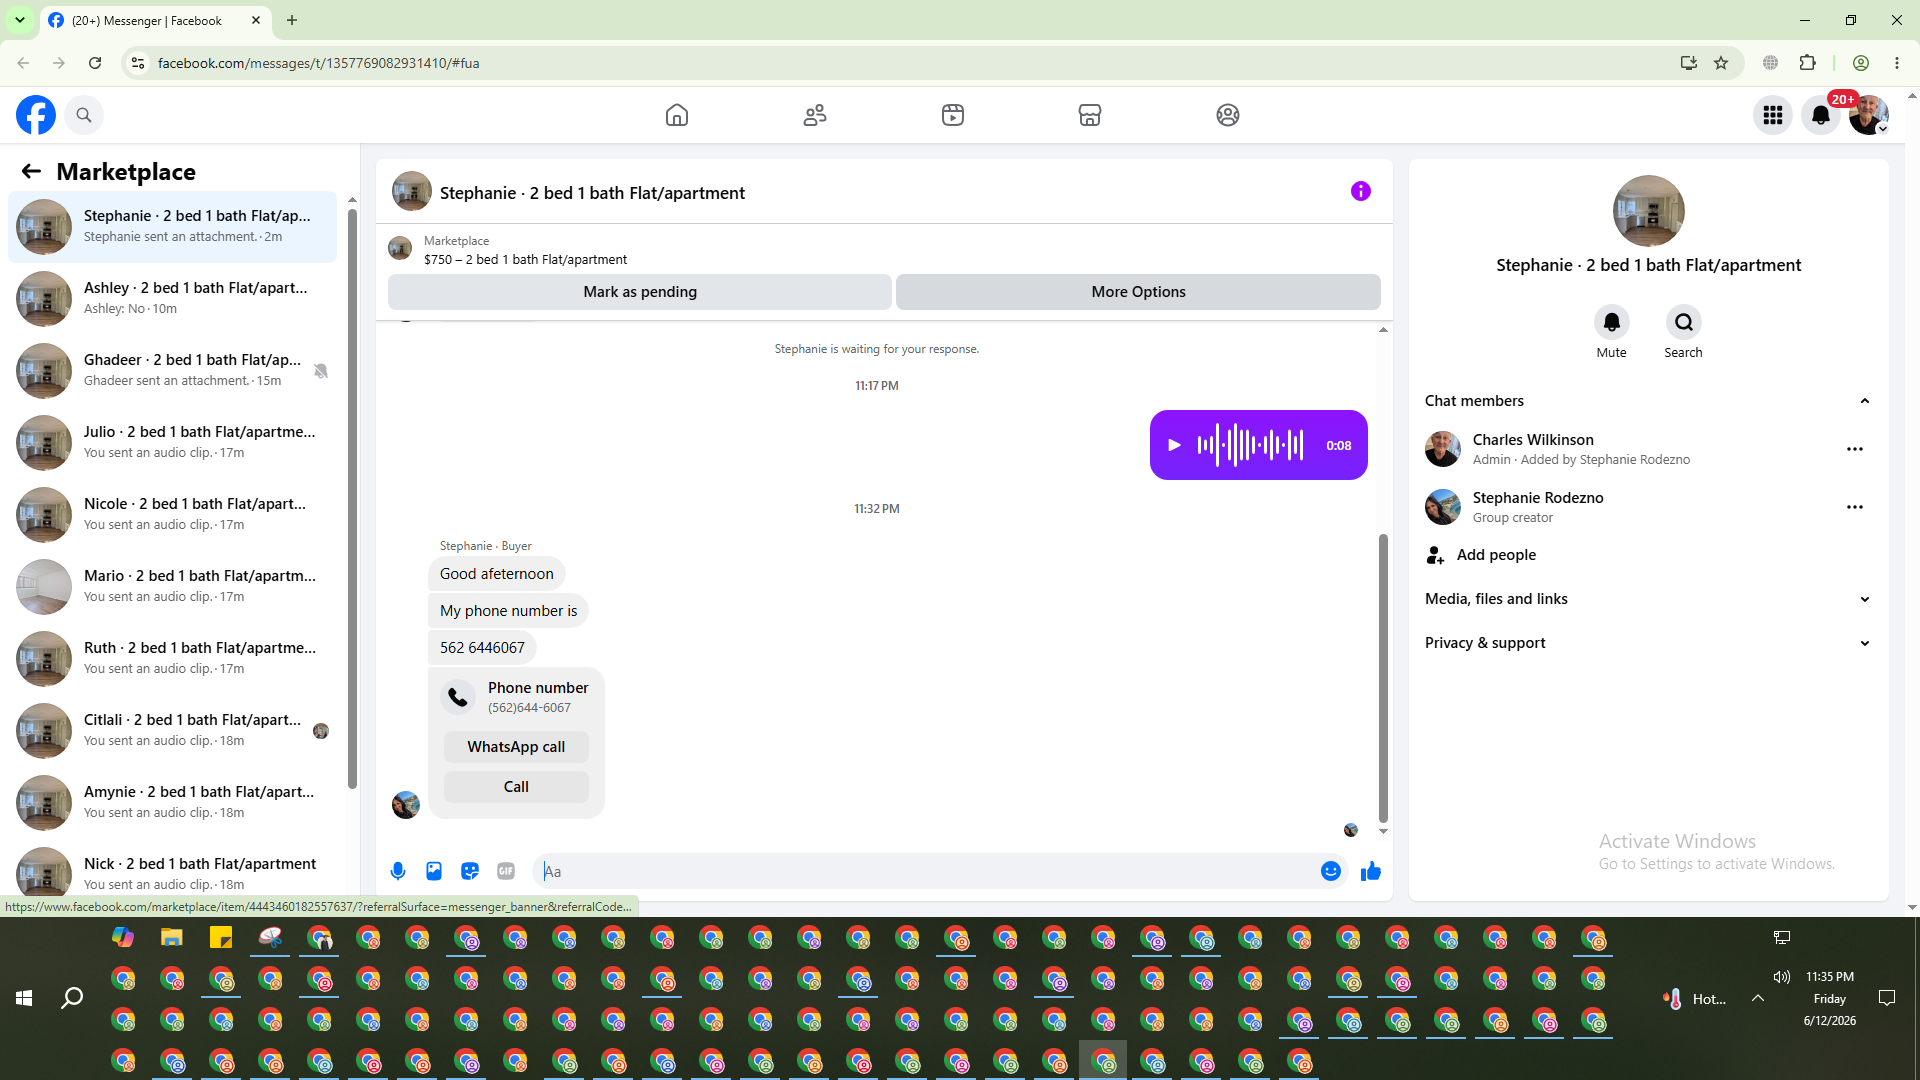Open the browser extensions puzzle icon

click(1808, 63)
